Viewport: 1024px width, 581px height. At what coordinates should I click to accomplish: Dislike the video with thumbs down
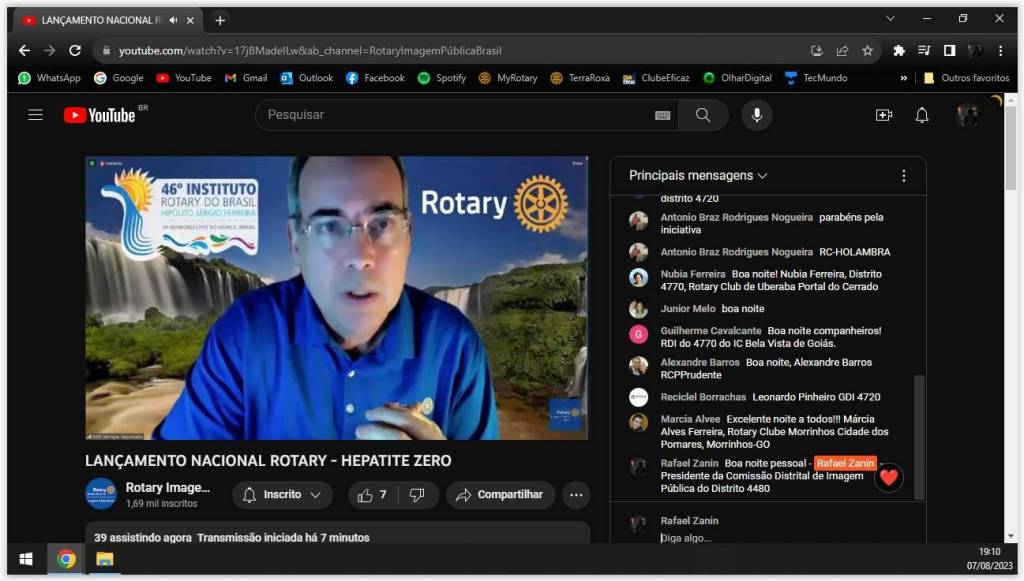pyautogui.click(x=417, y=495)
